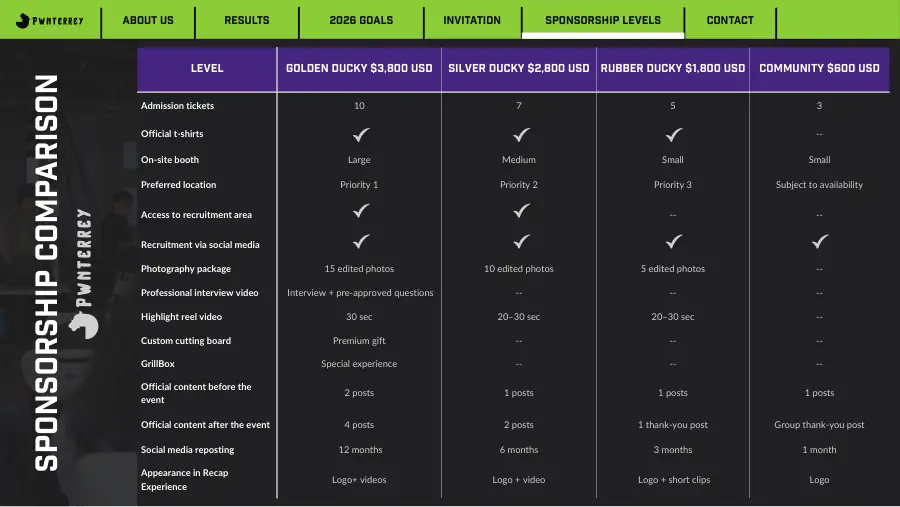Click the Rubber Ducky $1,800 USD header
Viewport: 900px width, 507px height.
coord(673,68)
